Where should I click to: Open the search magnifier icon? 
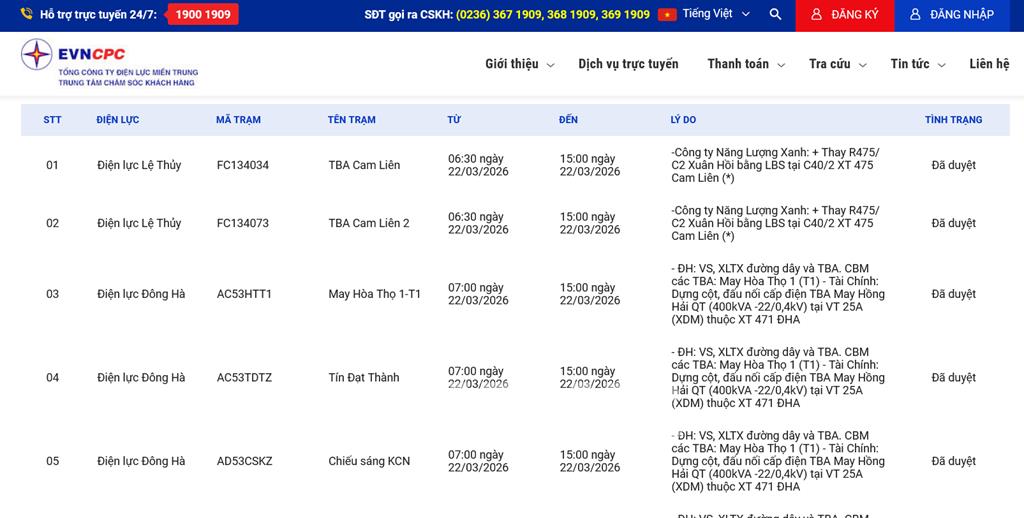coord(775,15)
